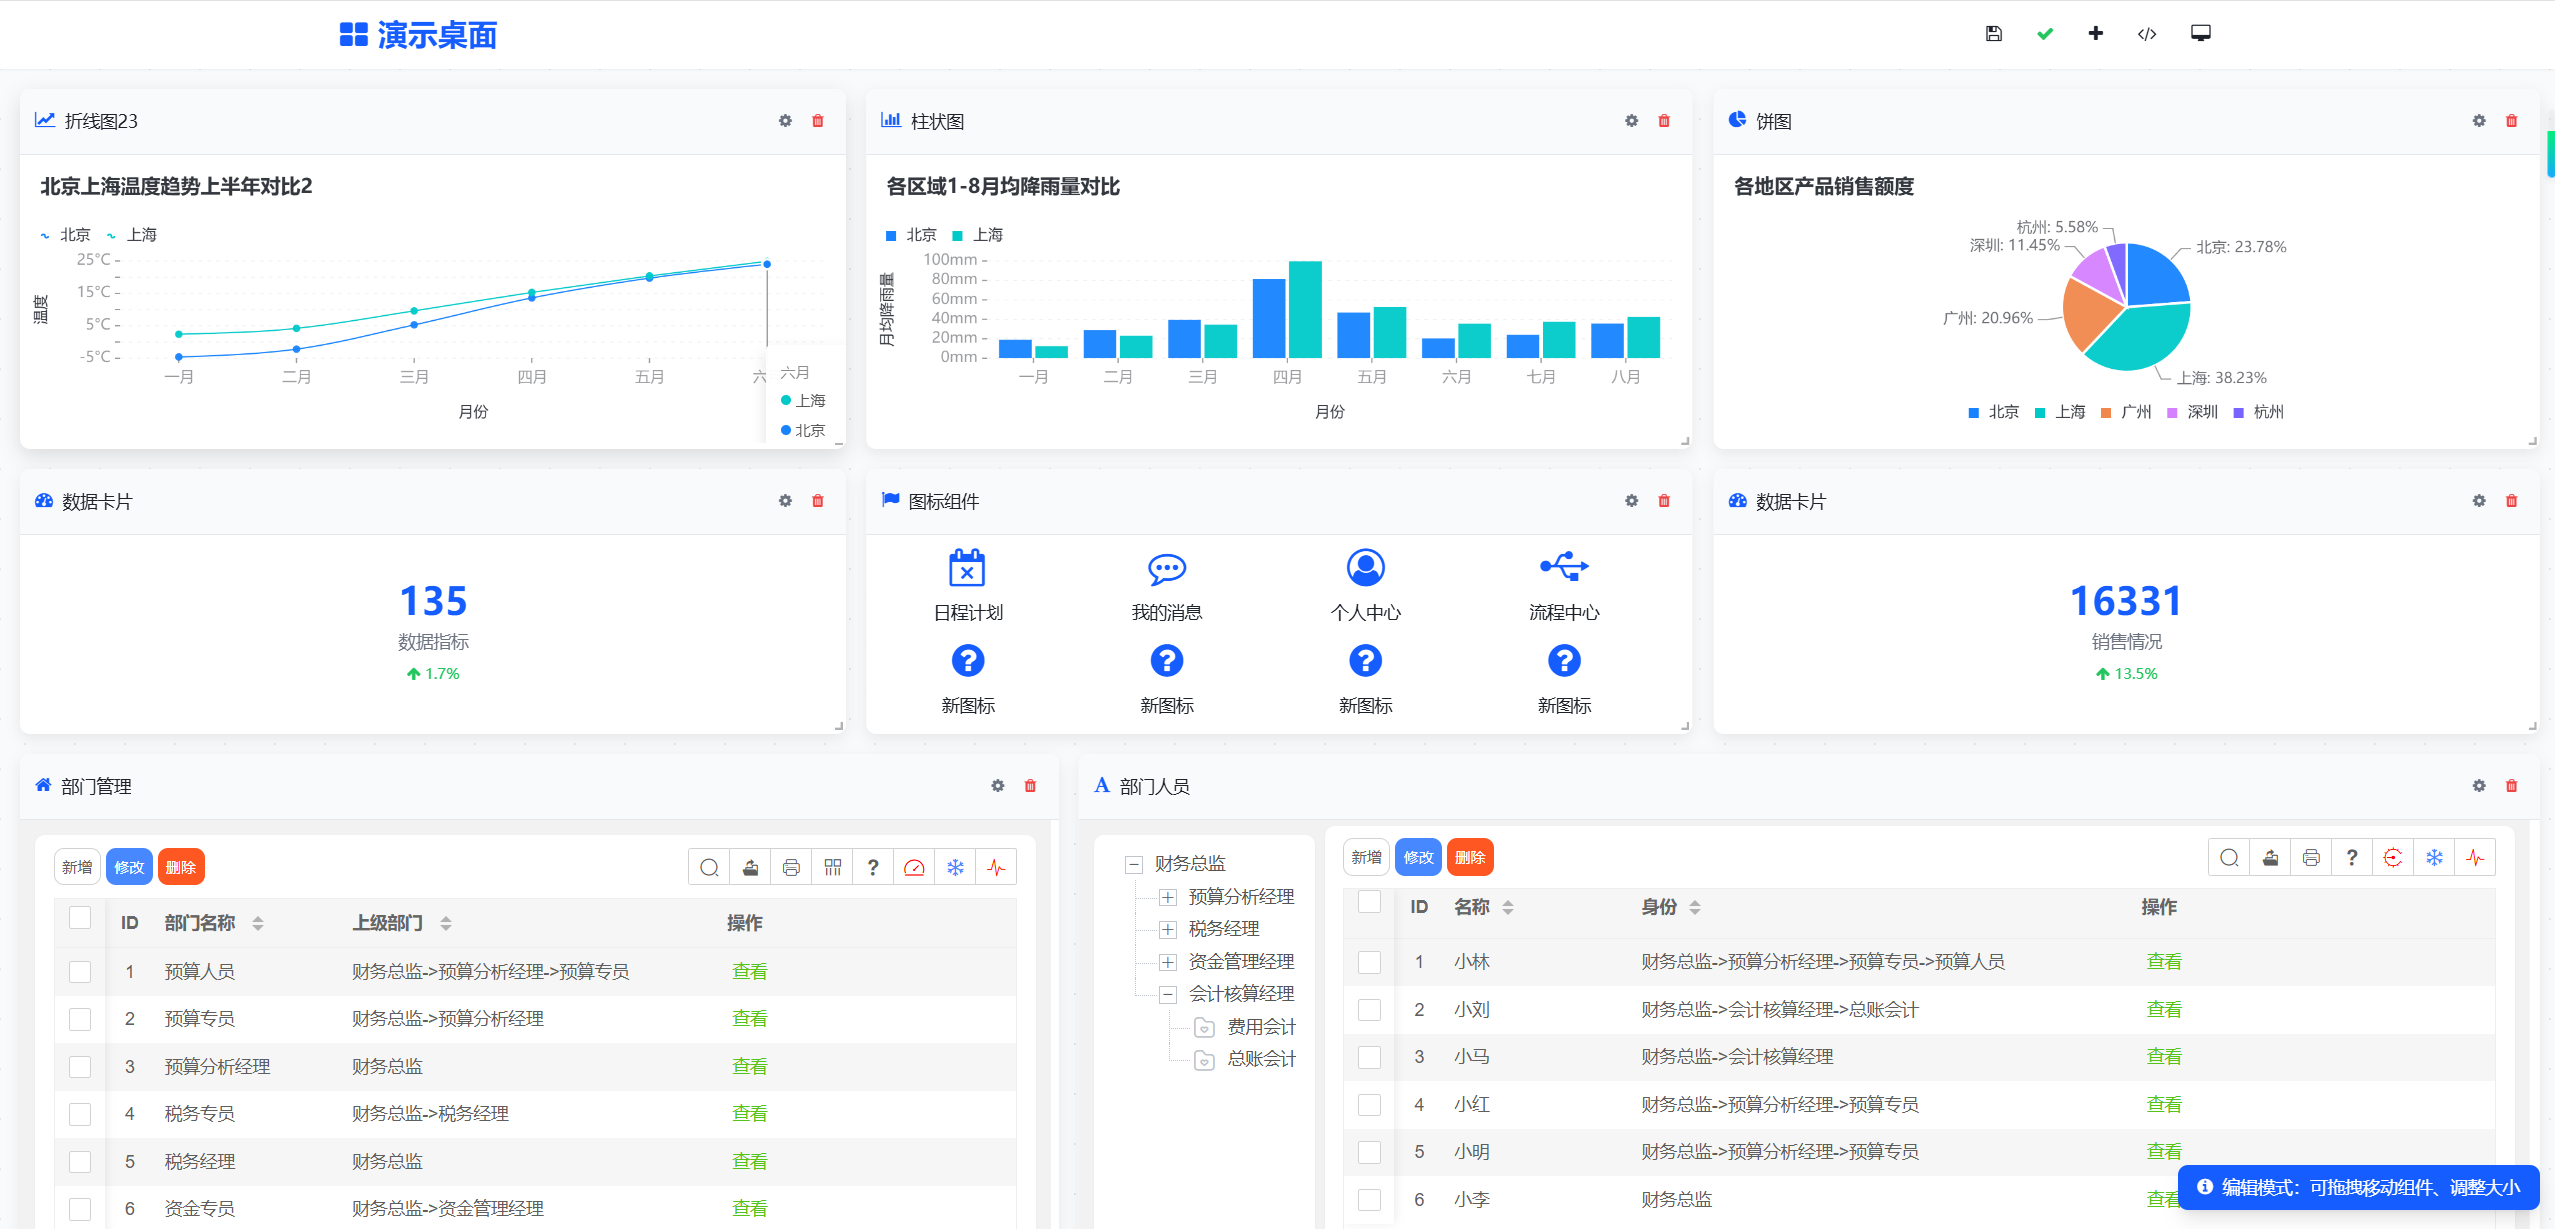The image size is (2555, 1229).
Task: Toggle the select-all checkbox in 部门管理 table header
Action: click(80, 918)
